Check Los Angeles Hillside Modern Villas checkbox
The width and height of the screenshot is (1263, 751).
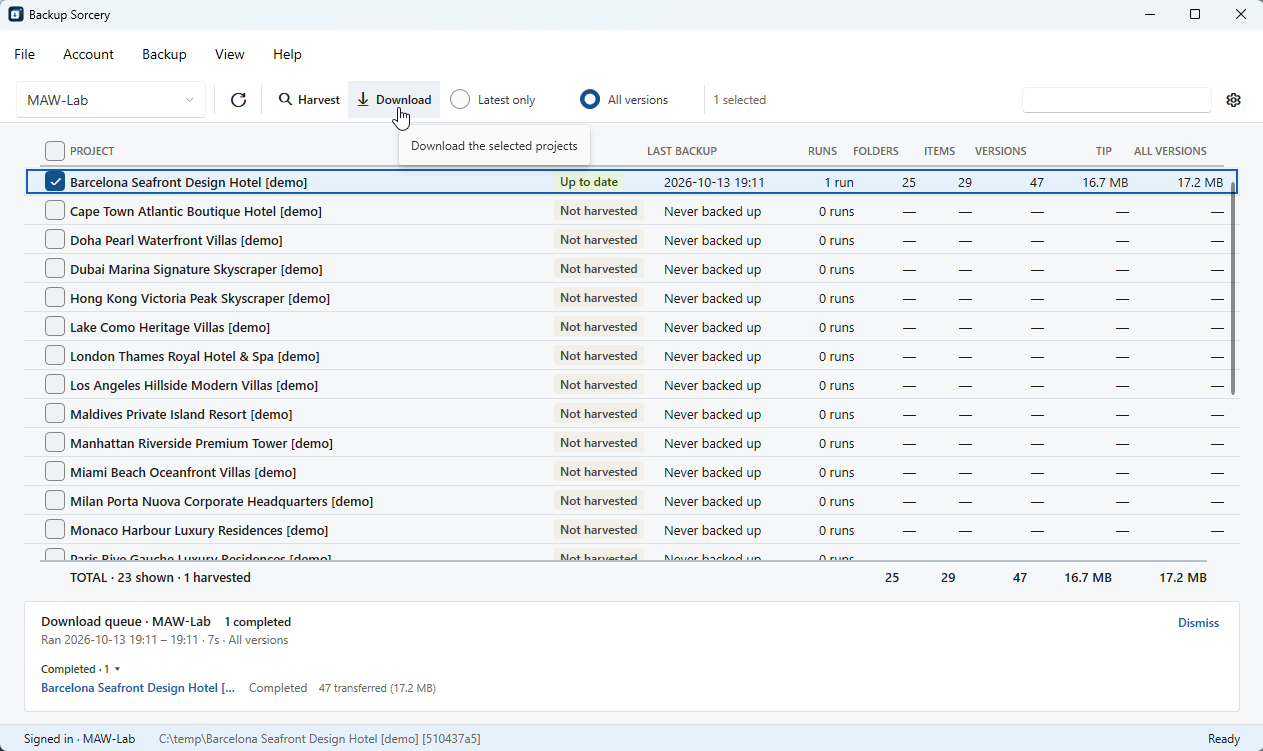tap(55, 385)
